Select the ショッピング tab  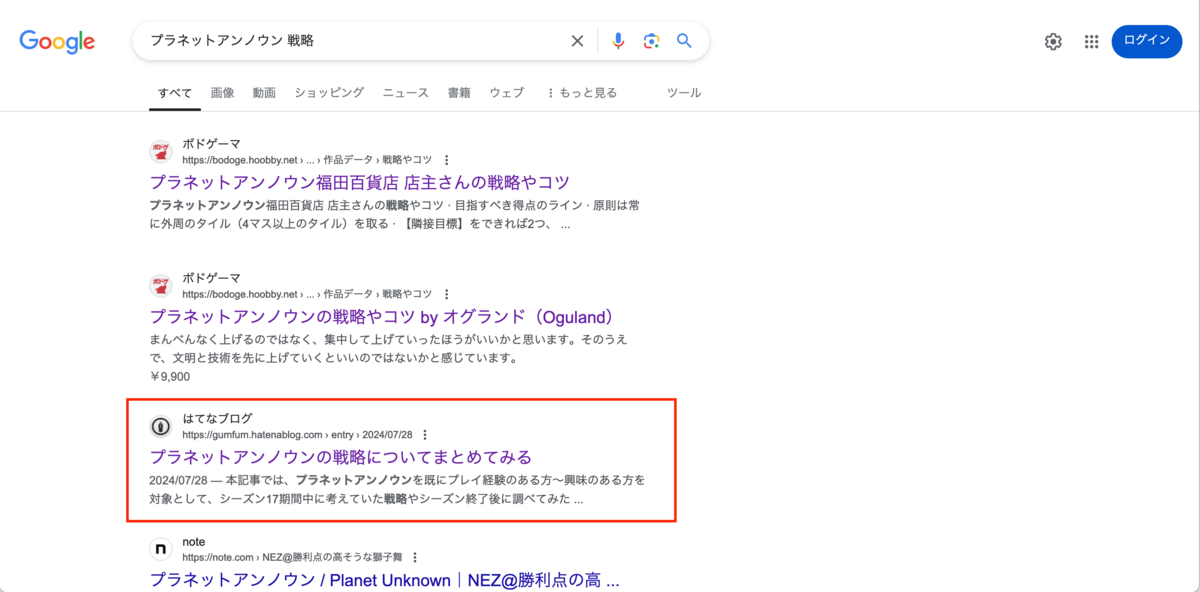(330, 92)
